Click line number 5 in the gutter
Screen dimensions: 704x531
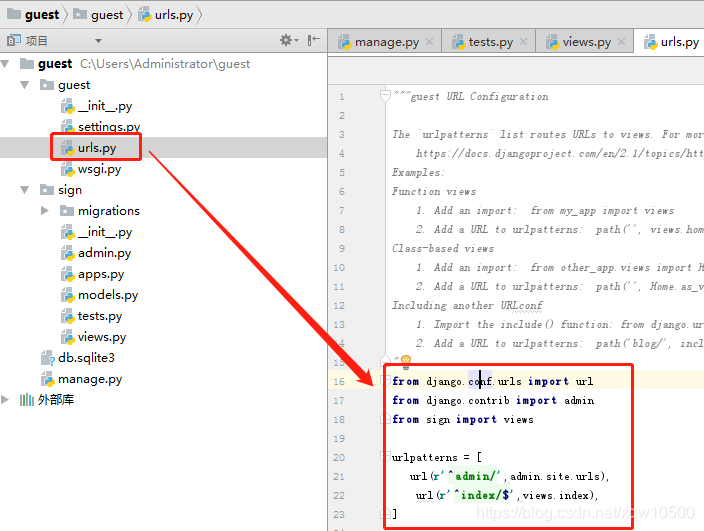tap(342, 173)
